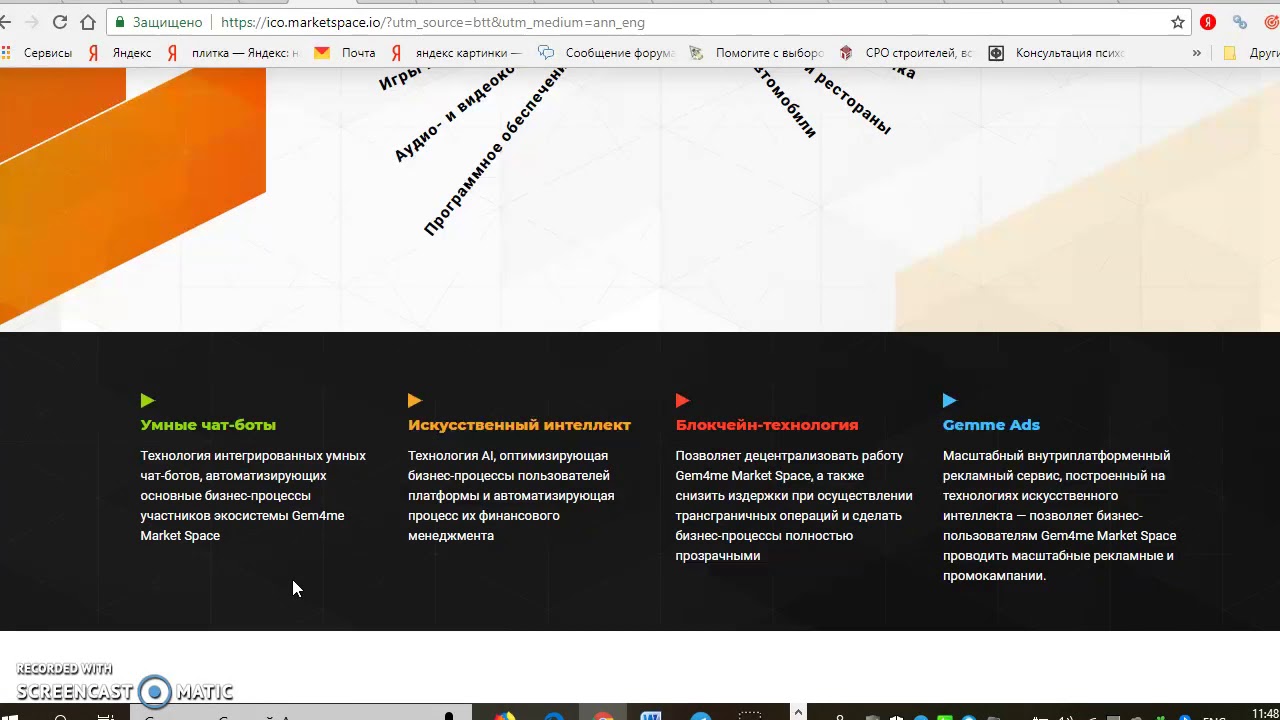Go forward using browser forward arrow

click(x=31, y=22)
